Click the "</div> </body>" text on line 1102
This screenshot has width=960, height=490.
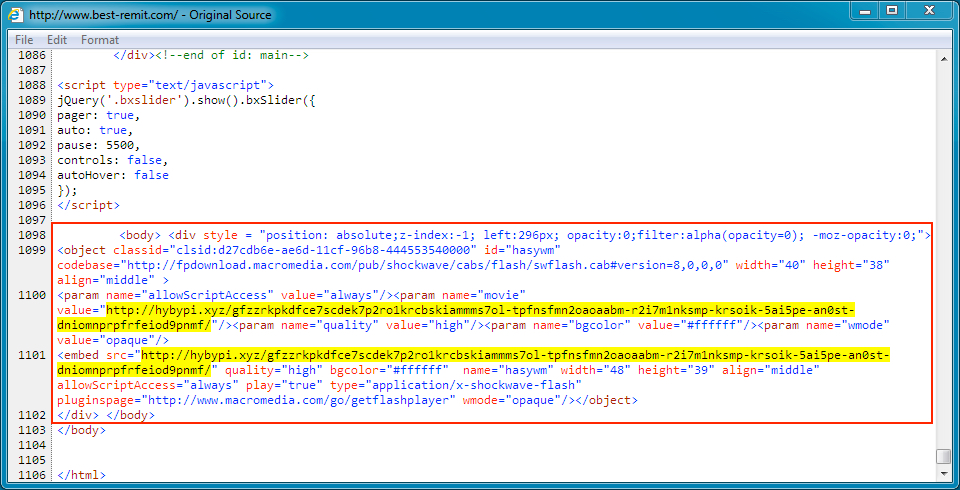(106, 415)
